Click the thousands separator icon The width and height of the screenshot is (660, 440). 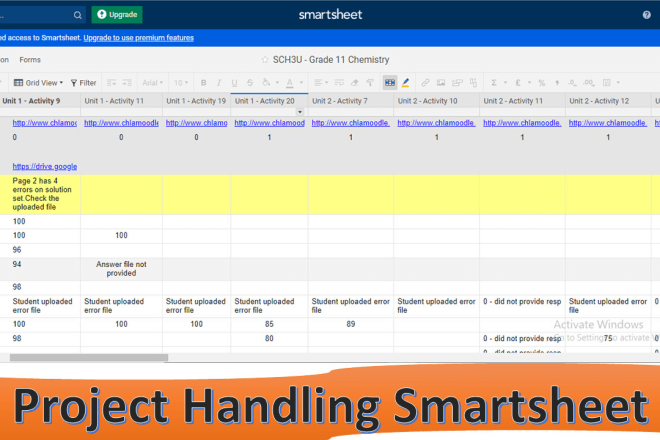pyautogui.click(x=557, y=83)
